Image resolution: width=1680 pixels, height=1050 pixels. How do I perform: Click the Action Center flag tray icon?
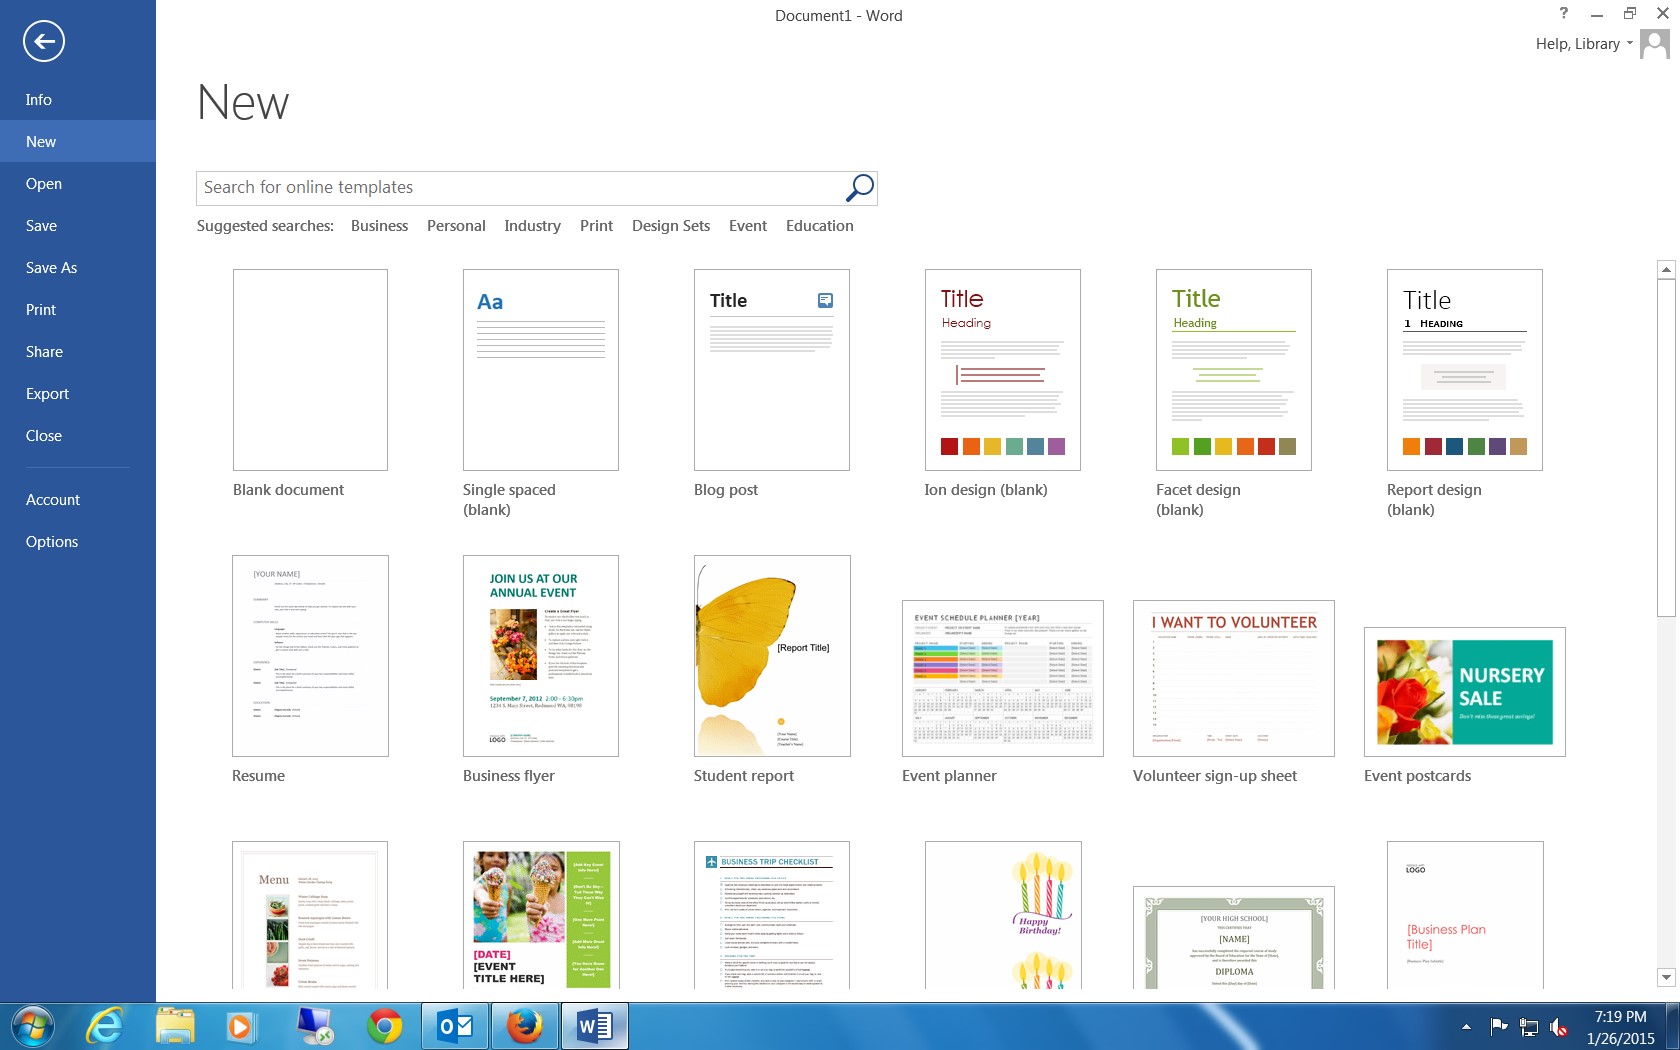click(1499, 1026)
